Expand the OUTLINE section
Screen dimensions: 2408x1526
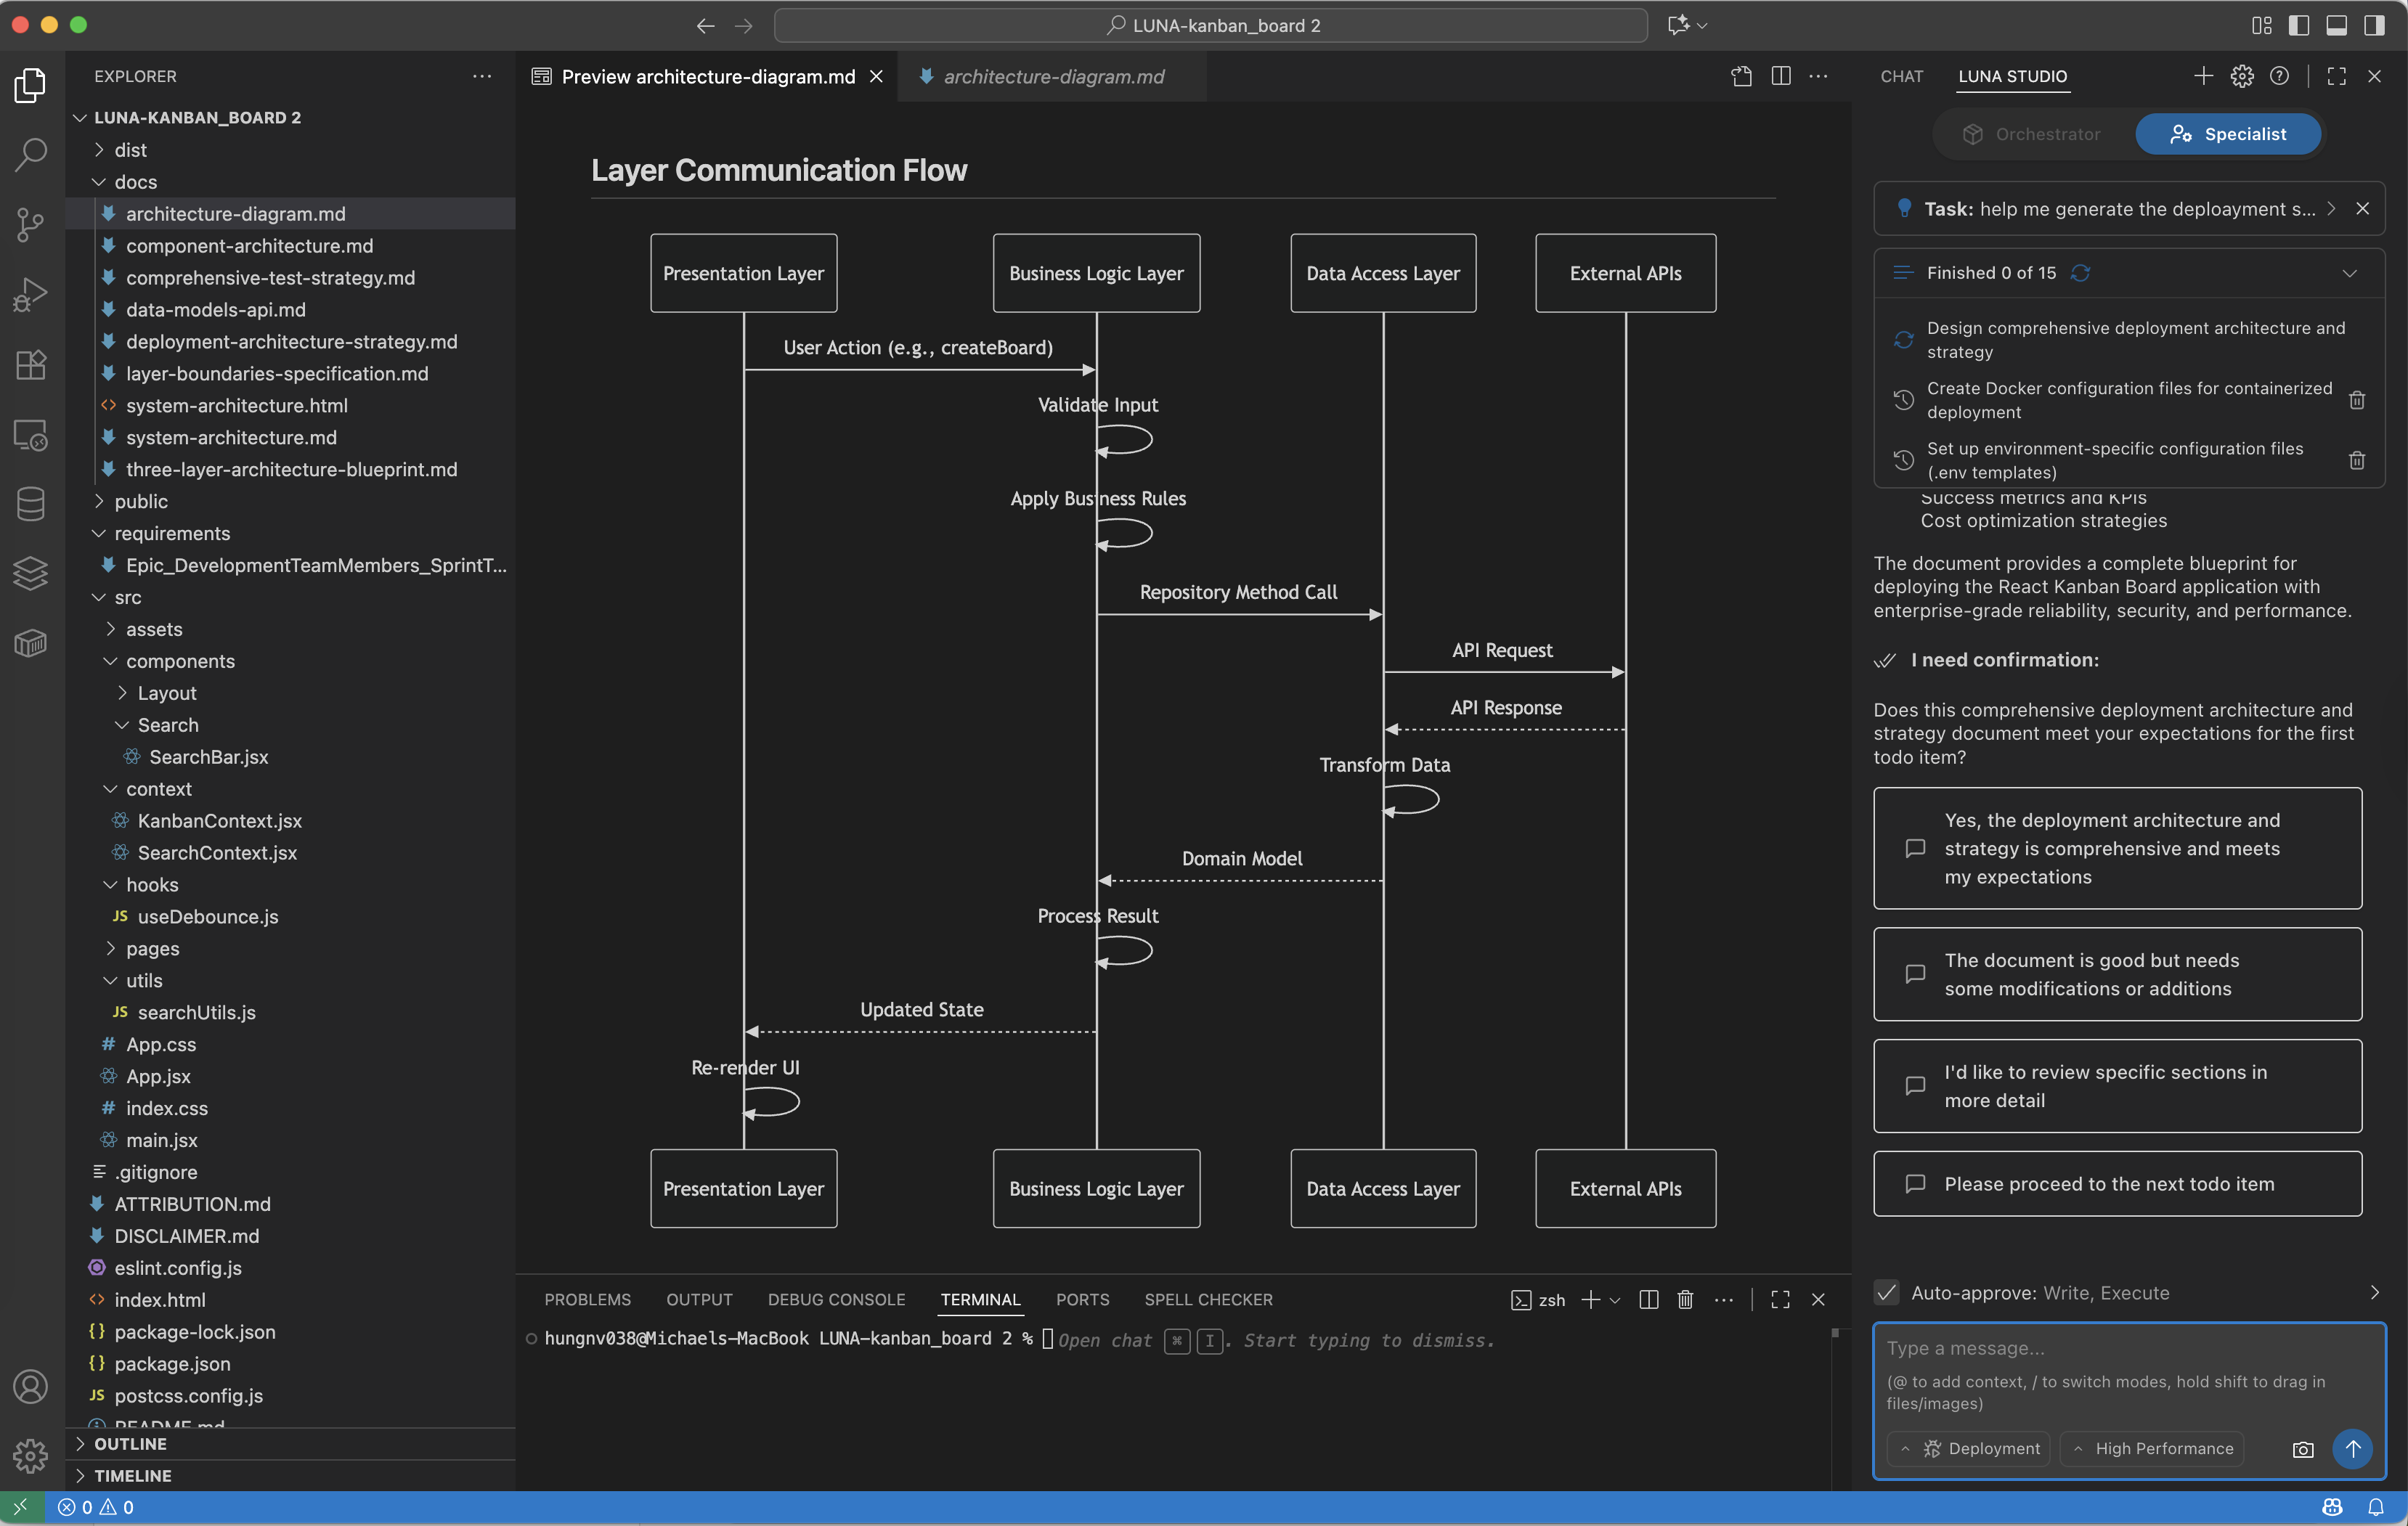[x=130, y=1444]
